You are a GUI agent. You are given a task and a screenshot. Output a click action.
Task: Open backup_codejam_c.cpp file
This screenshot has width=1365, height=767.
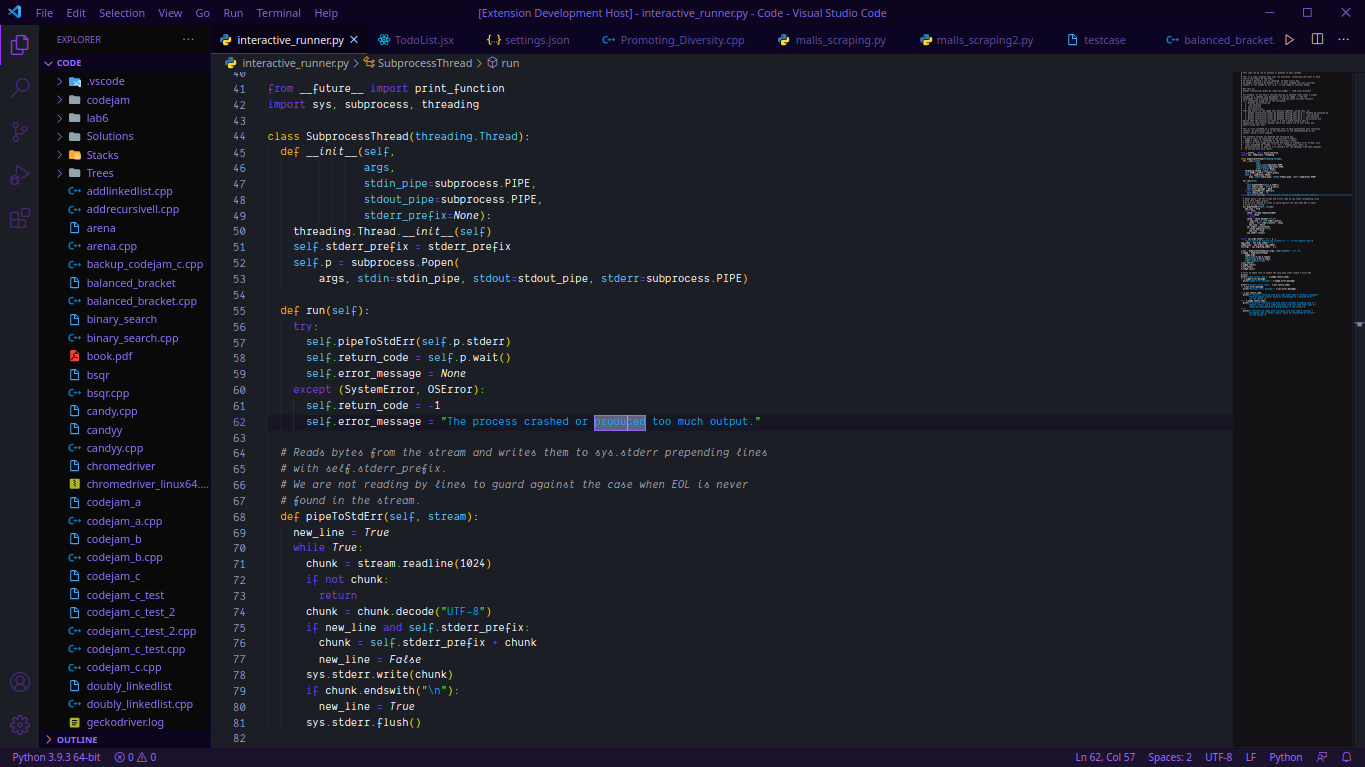point(144,264)
